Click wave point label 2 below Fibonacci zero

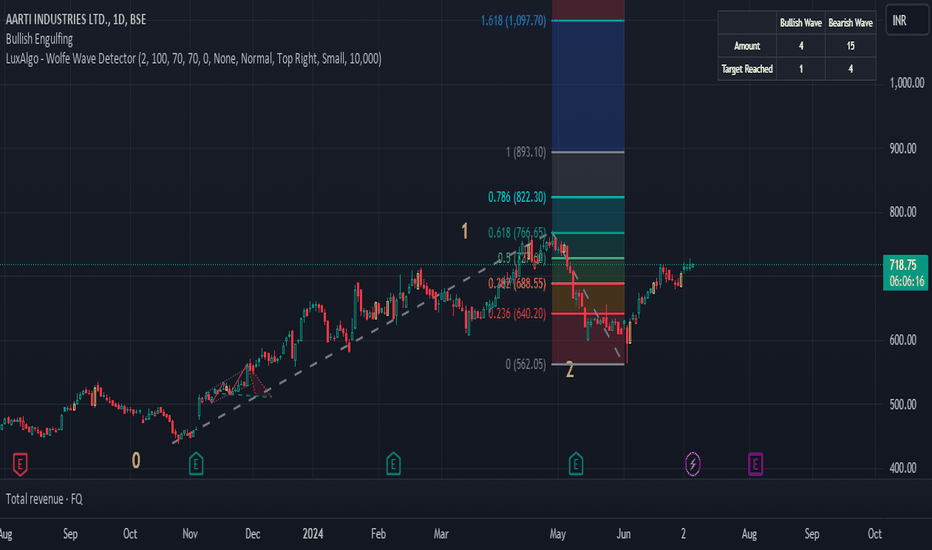click(570, 370)
